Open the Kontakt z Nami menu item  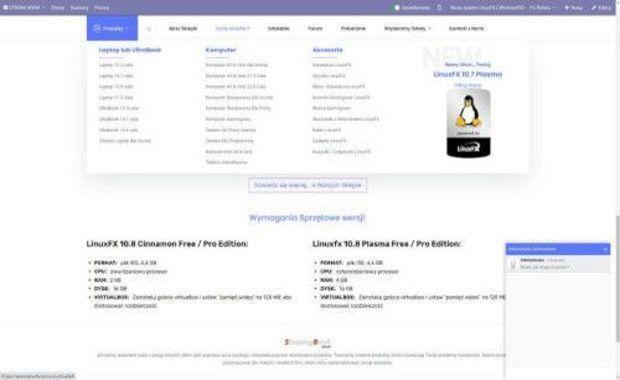pyautogui.click(x=466, y=28)
